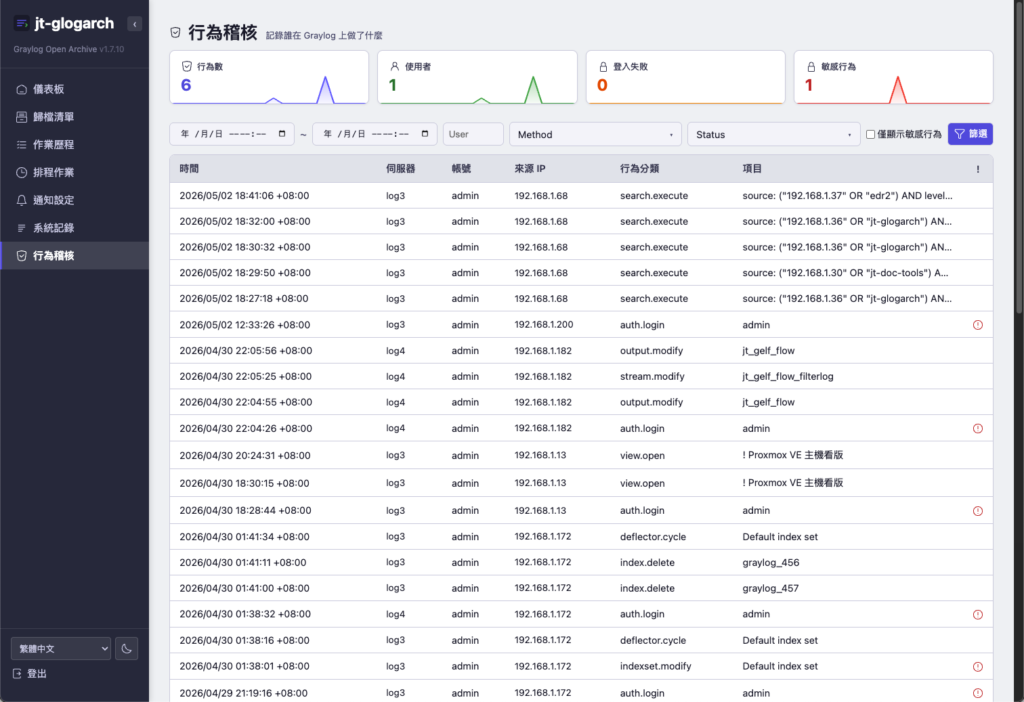1024x702 pixels.
Task: Click the 行為分類 column header
Action: pos(639,168)
